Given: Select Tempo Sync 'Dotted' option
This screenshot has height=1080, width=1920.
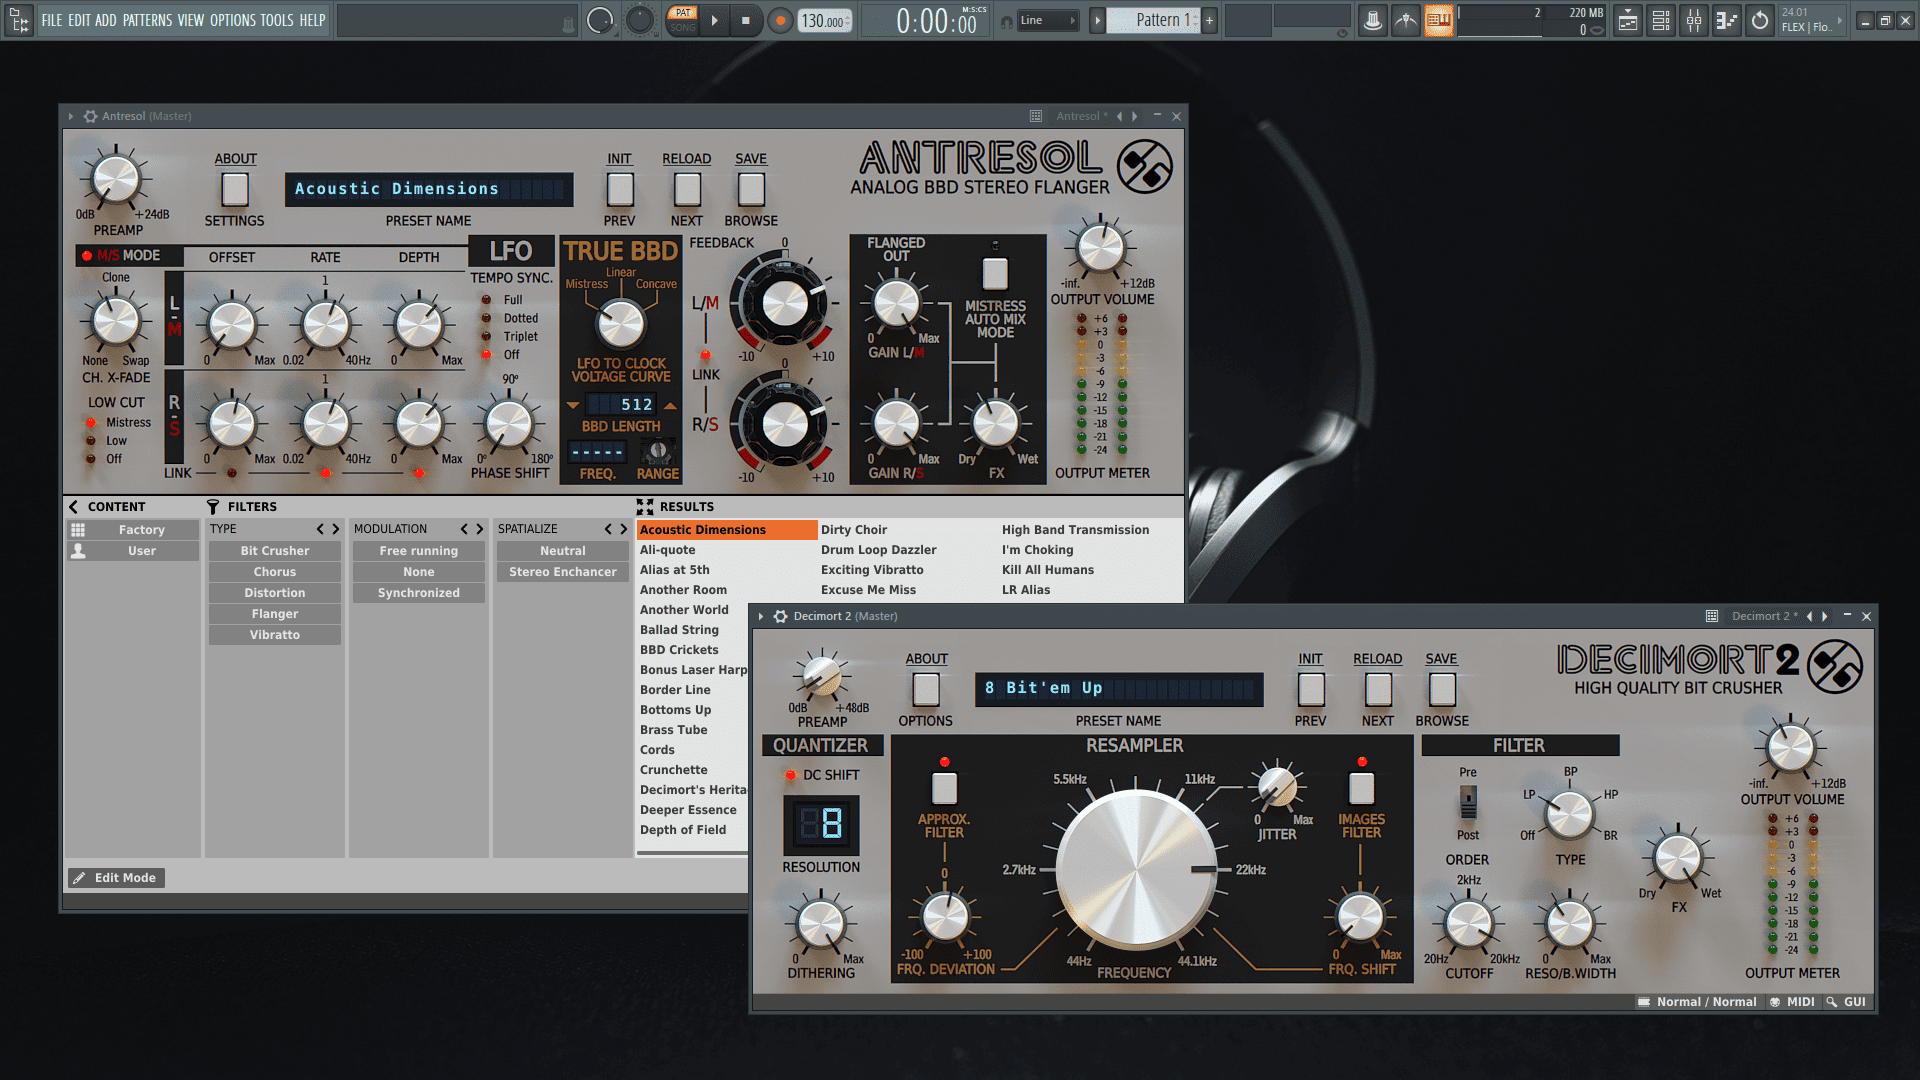Looking at the screenshot, I should 487,318.
